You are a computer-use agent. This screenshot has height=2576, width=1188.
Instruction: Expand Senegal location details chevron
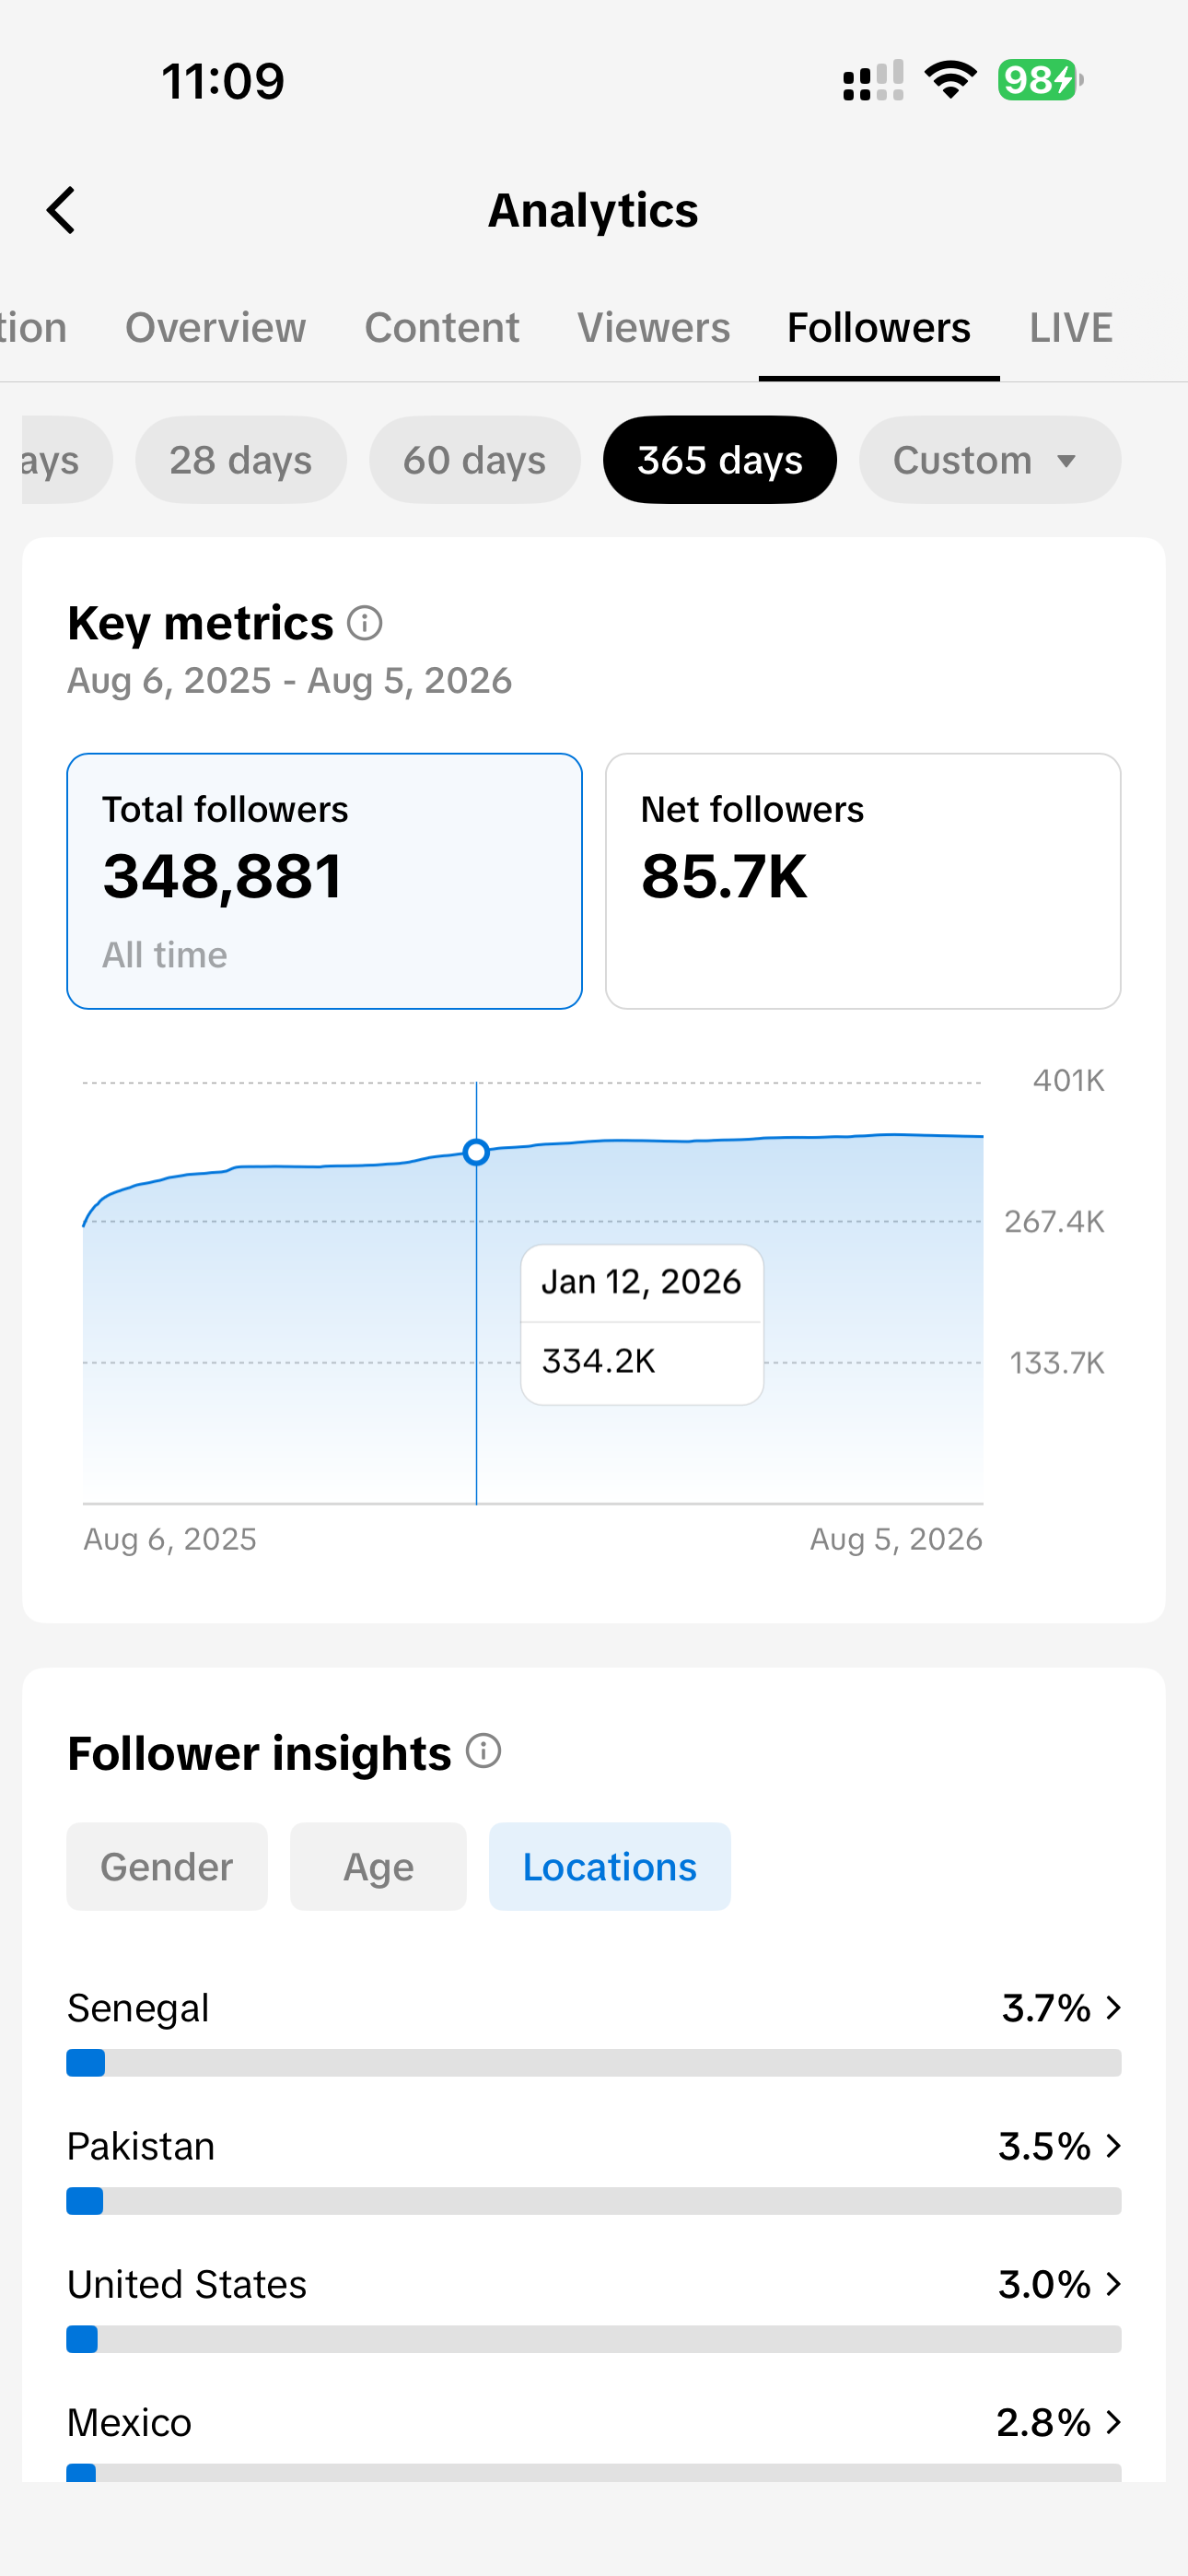(x=1113, y=2008)
